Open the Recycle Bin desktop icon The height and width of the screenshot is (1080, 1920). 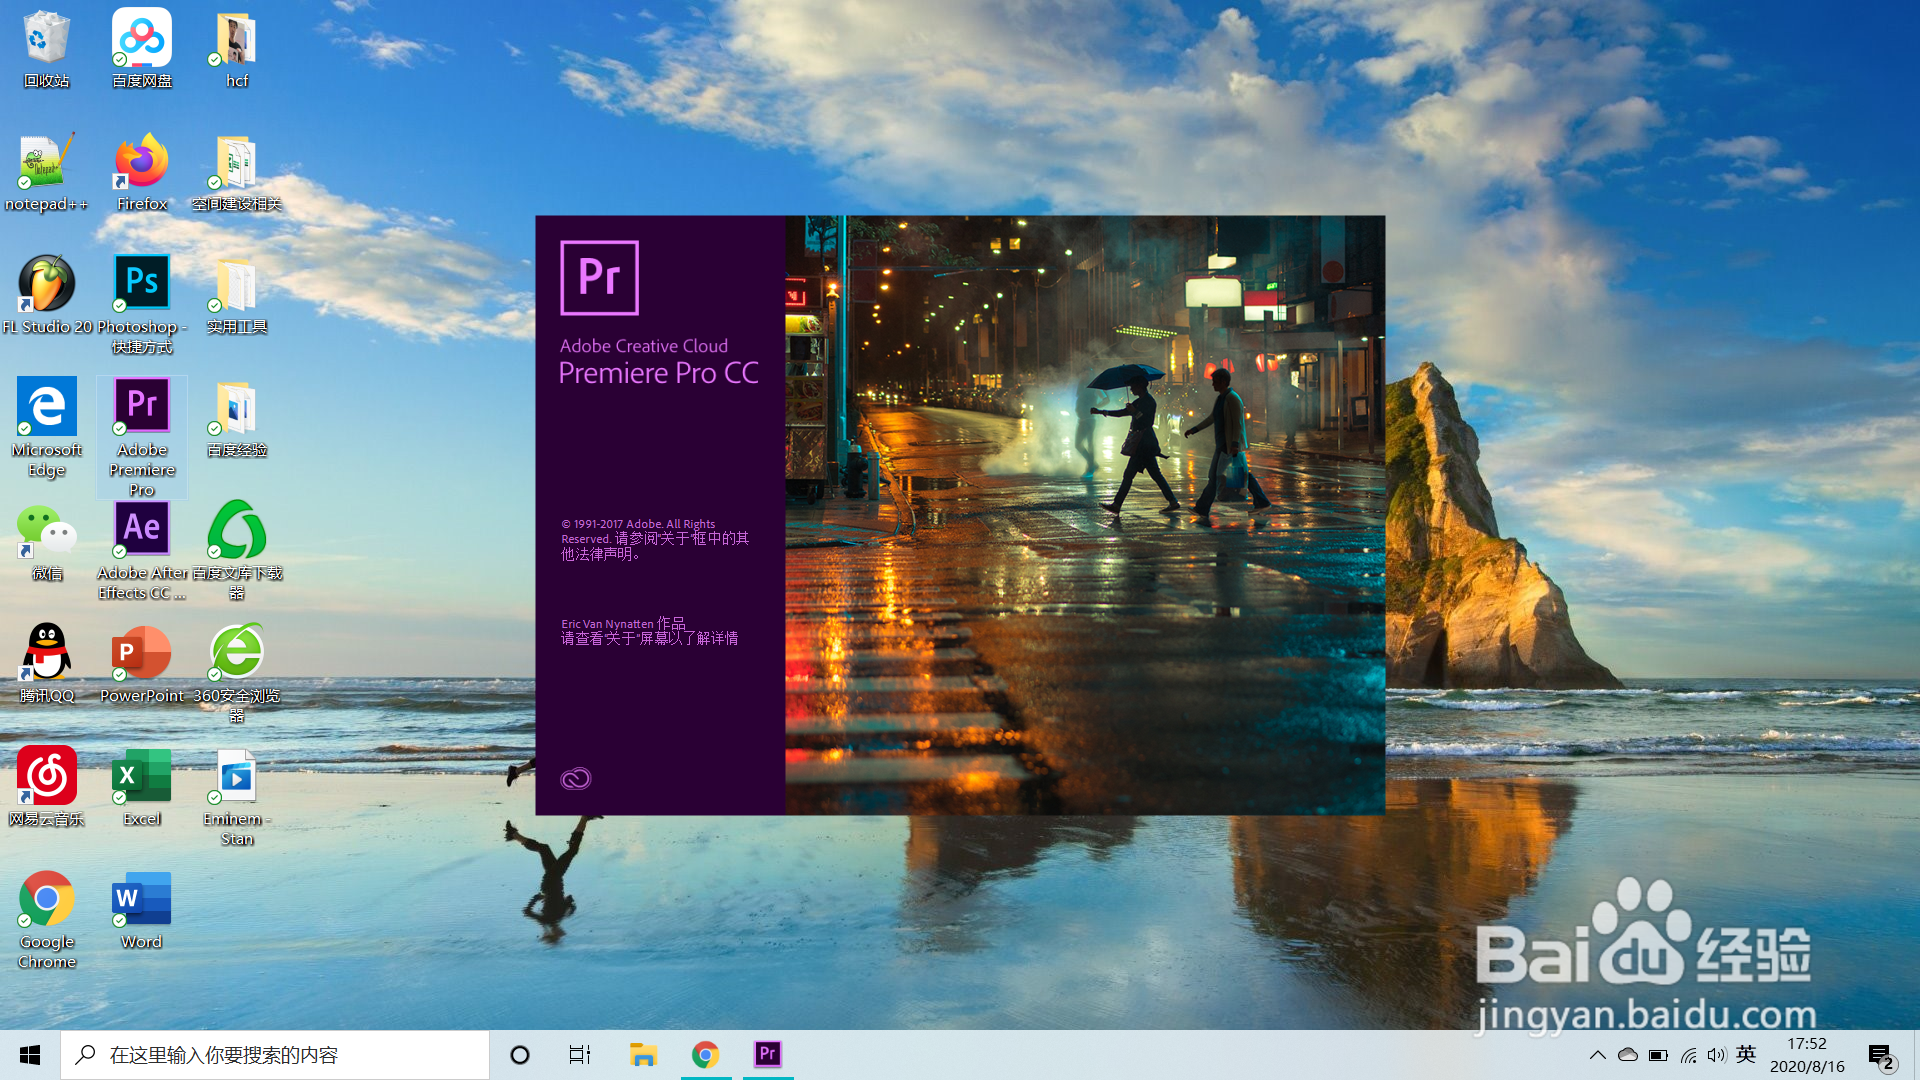click(x=46, y=48)
